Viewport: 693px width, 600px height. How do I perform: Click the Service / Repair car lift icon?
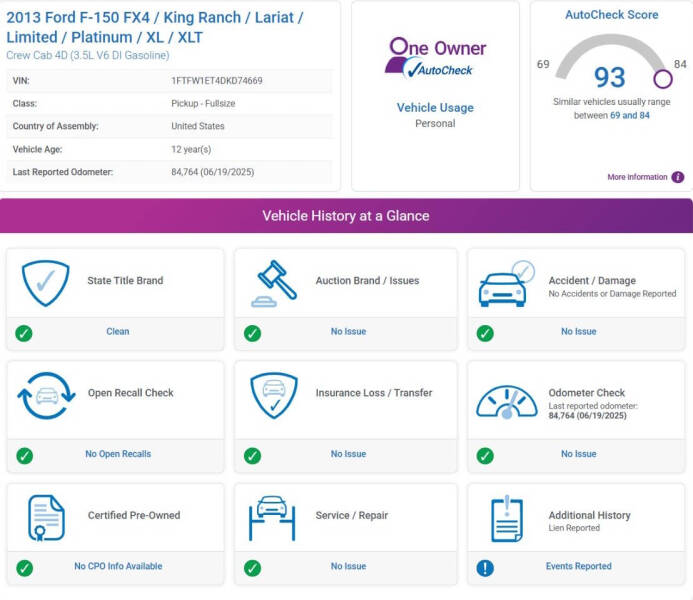pyautogui.click(x=273, y=516)
